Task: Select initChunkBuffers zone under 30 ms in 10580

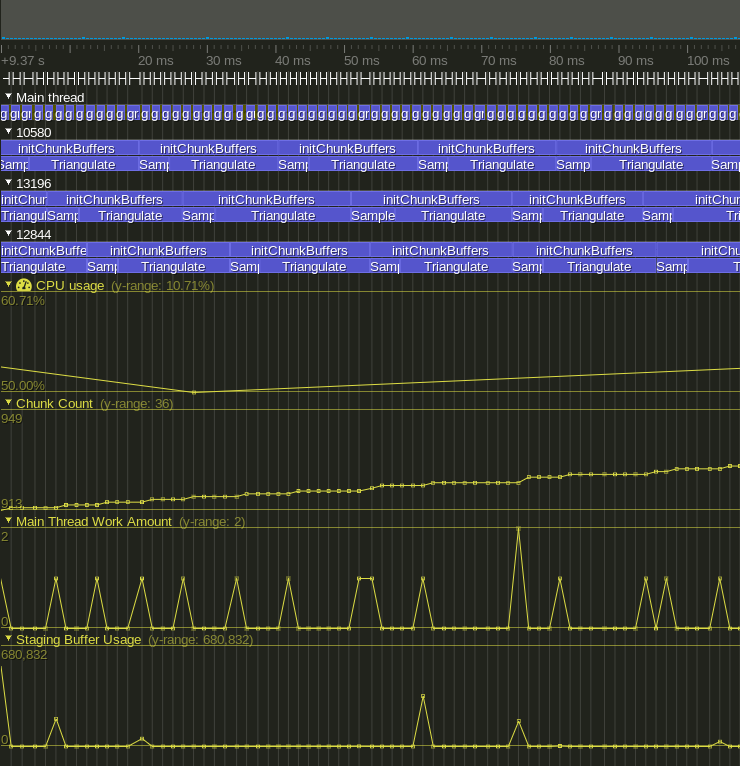Action: tap(208, 149)
